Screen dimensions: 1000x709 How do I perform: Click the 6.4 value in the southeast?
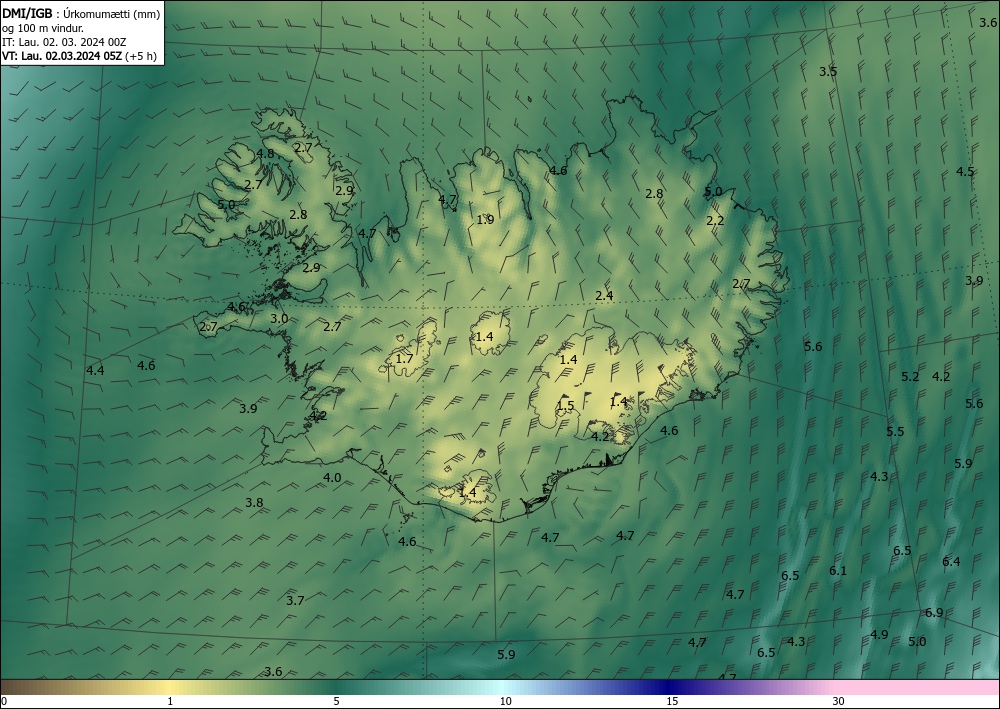click(951, 561)
